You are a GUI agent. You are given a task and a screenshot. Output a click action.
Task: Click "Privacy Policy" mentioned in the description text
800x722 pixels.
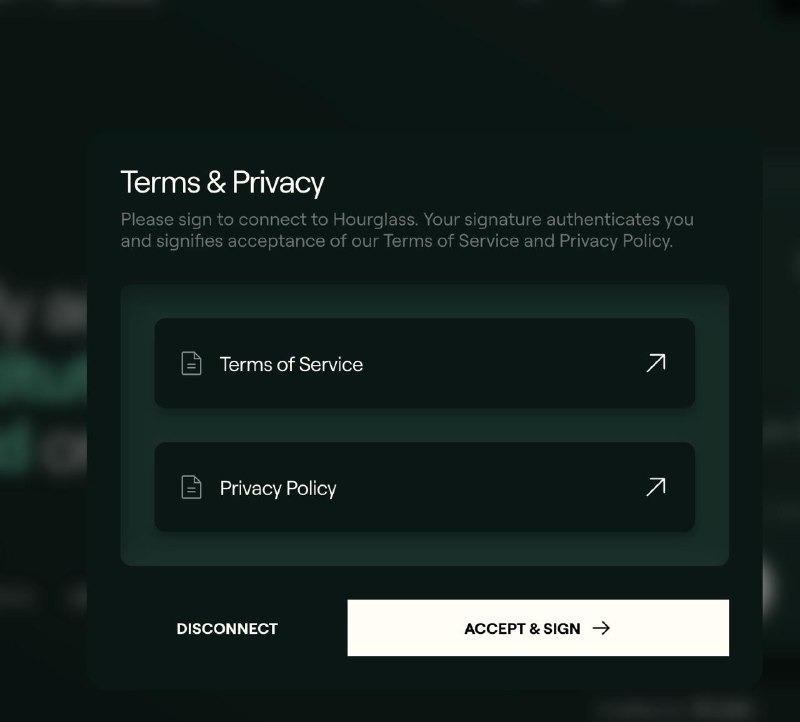[x=613, y=241]
